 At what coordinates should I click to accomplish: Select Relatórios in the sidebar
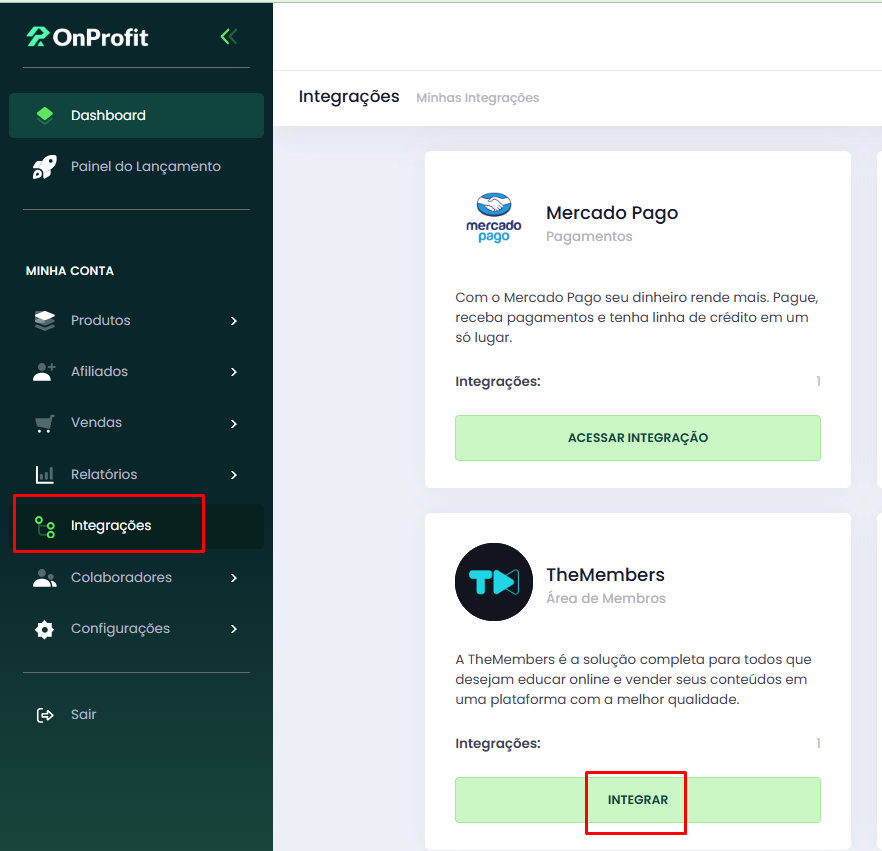coord(136,474)
